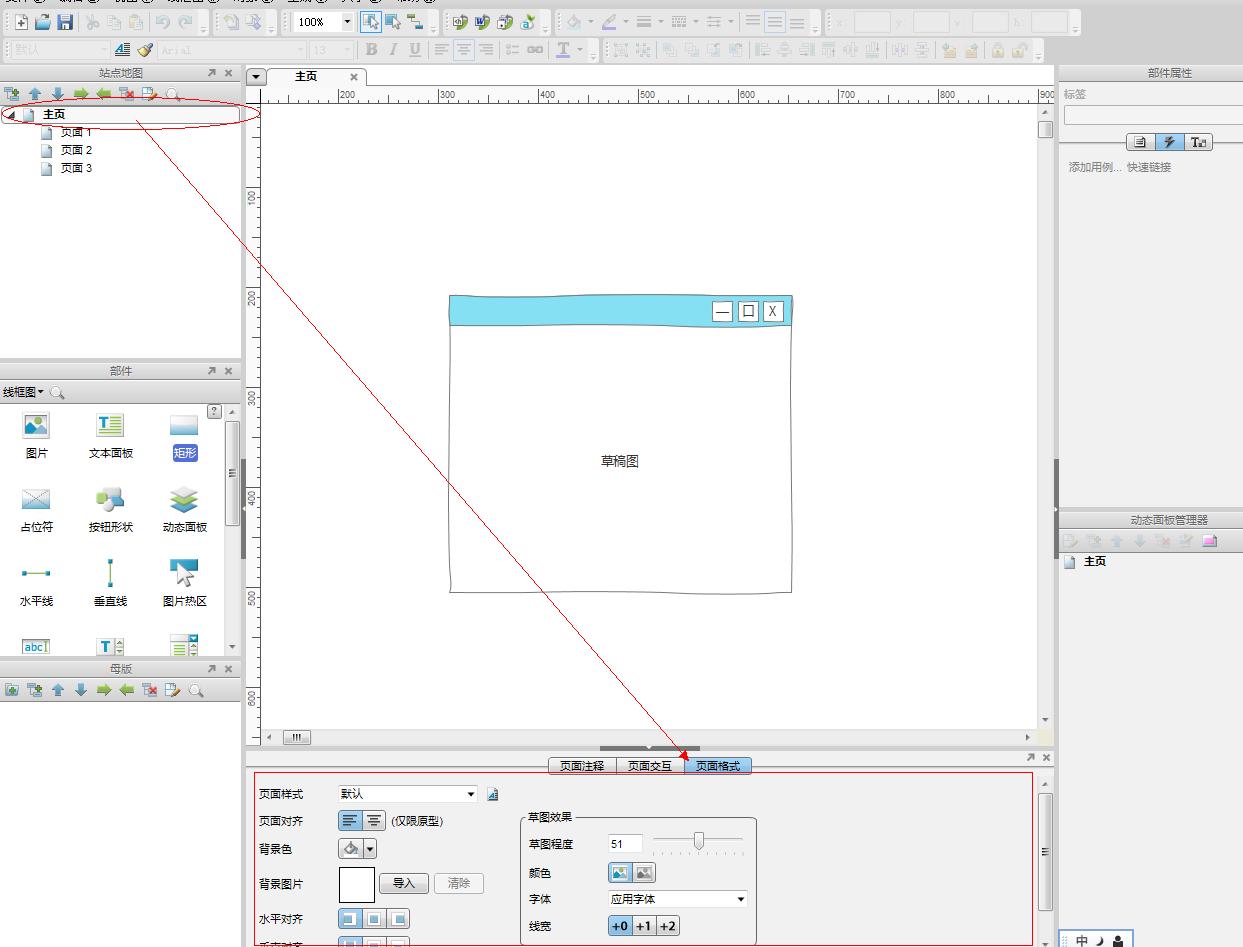
Task: Move sitemap page down with blue arrow
Action: (x=58, y=94)
